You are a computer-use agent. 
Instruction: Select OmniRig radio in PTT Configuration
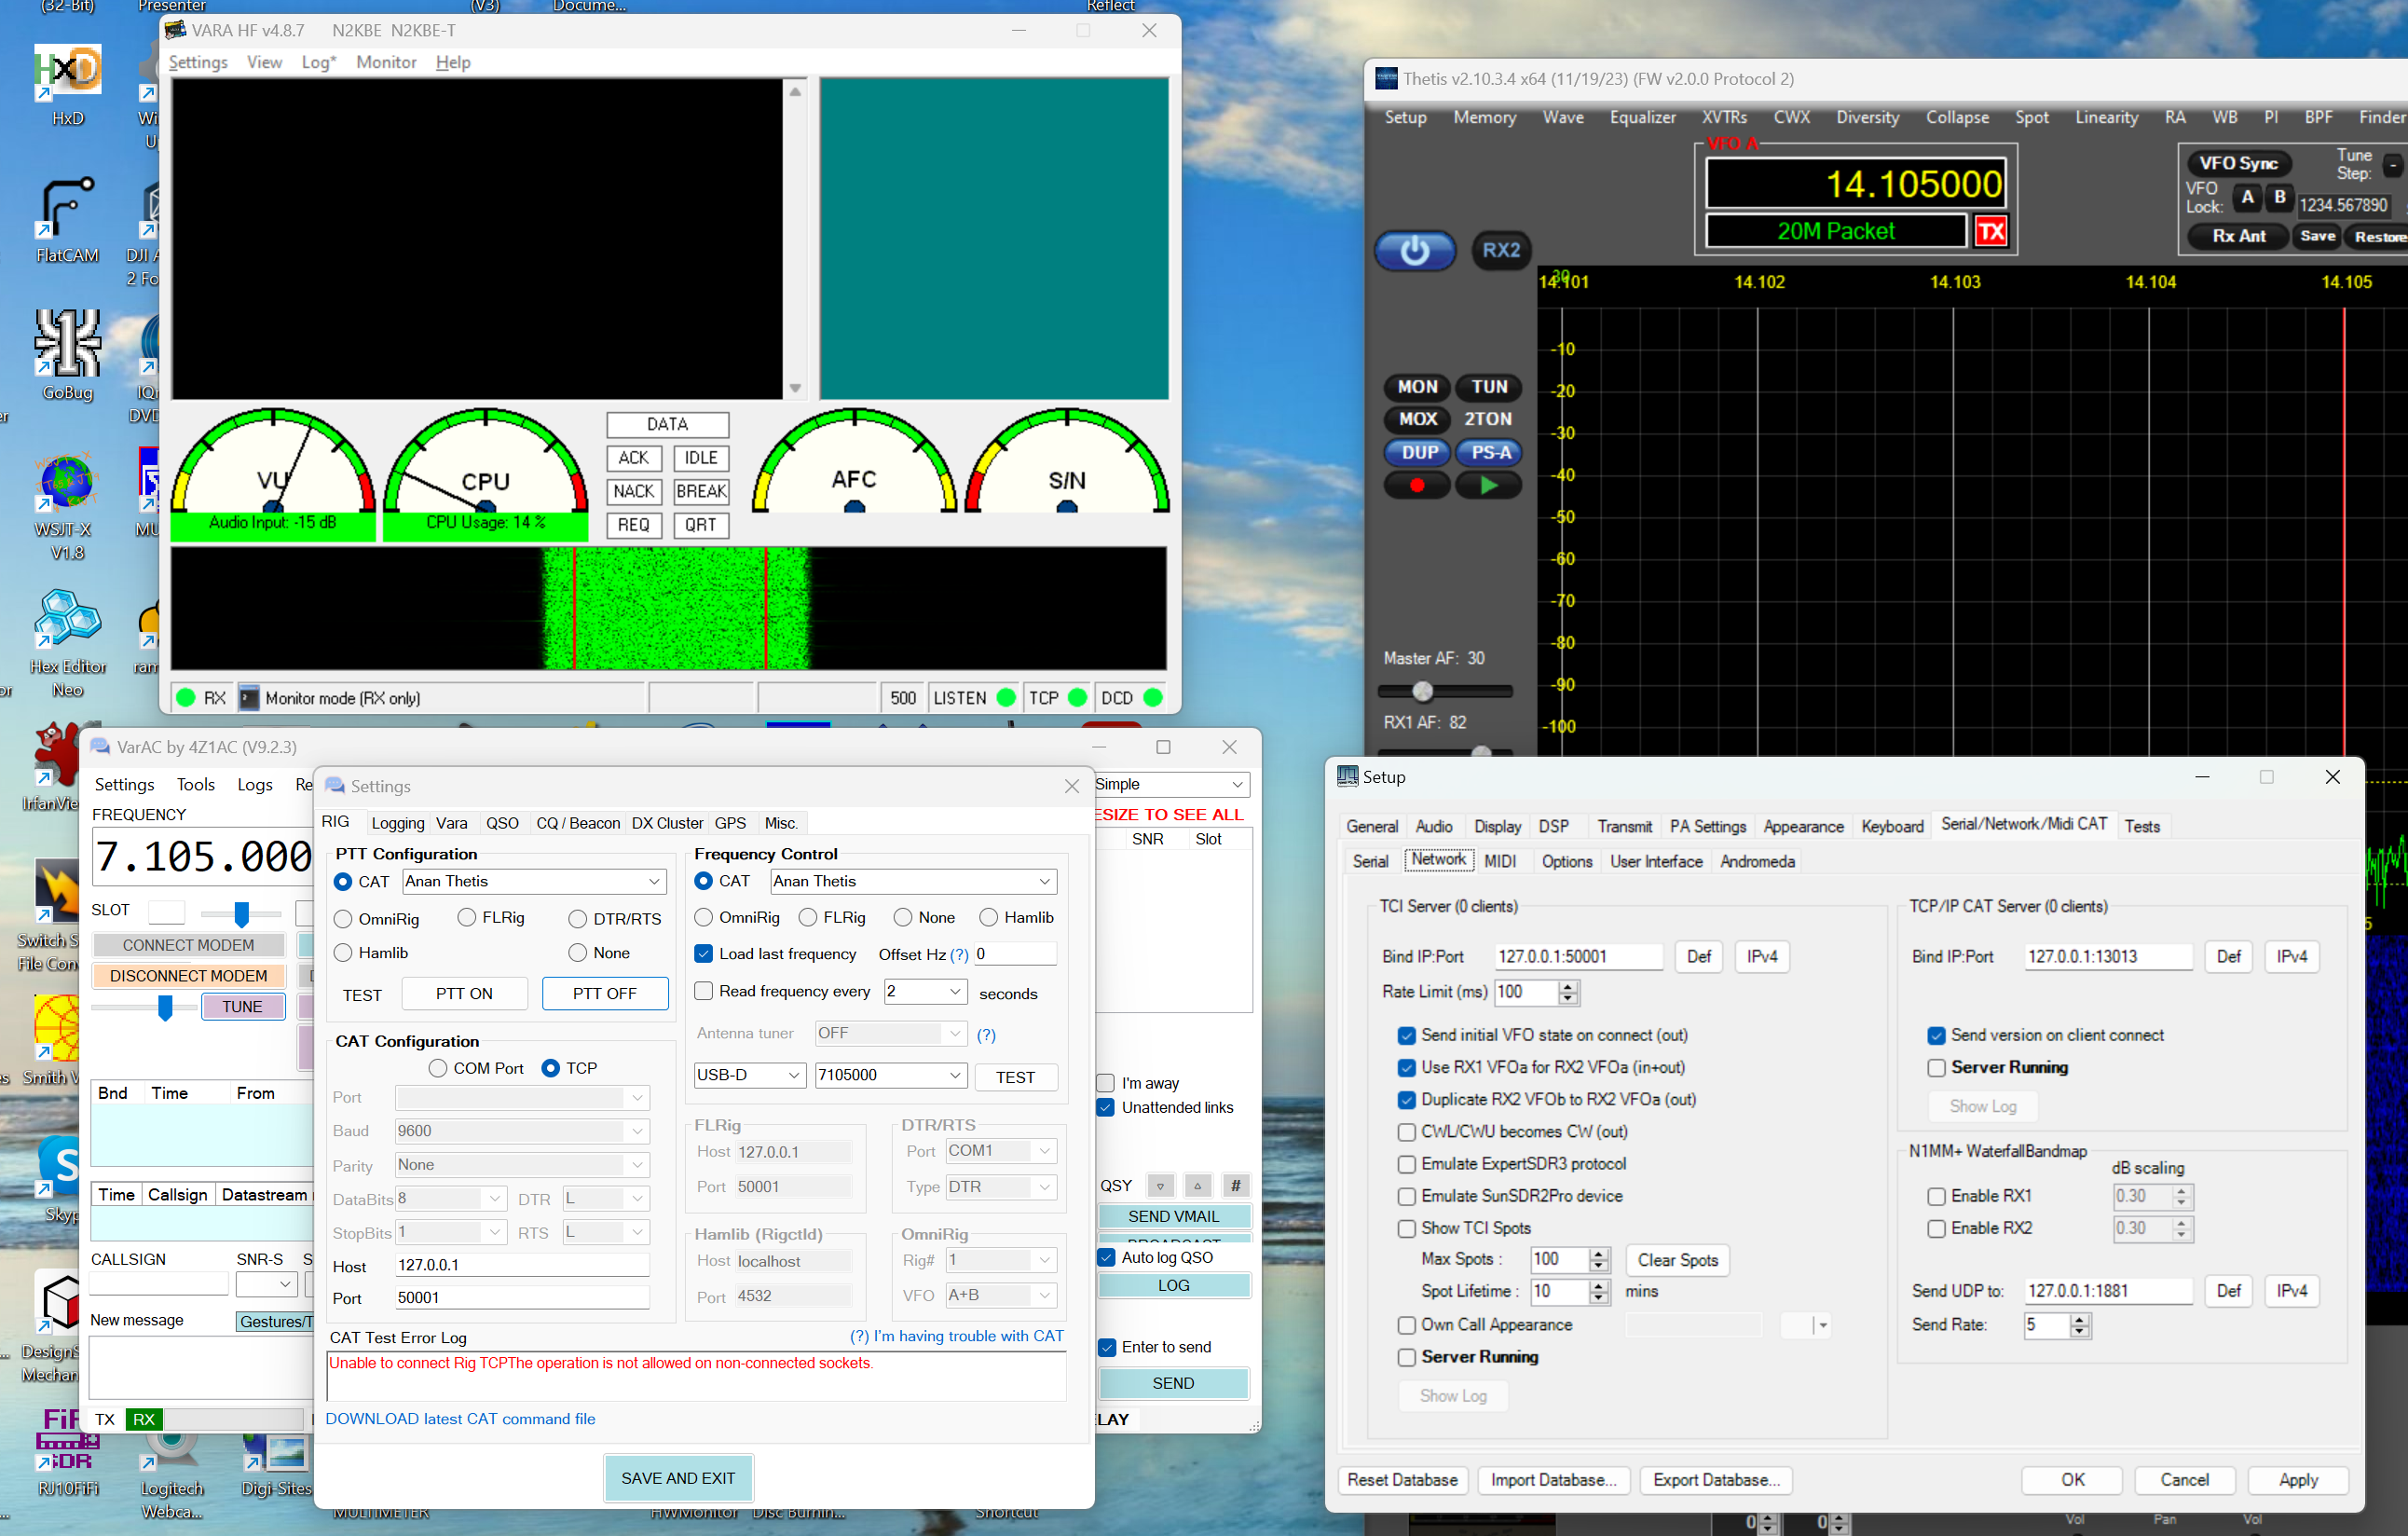point(343,919)
